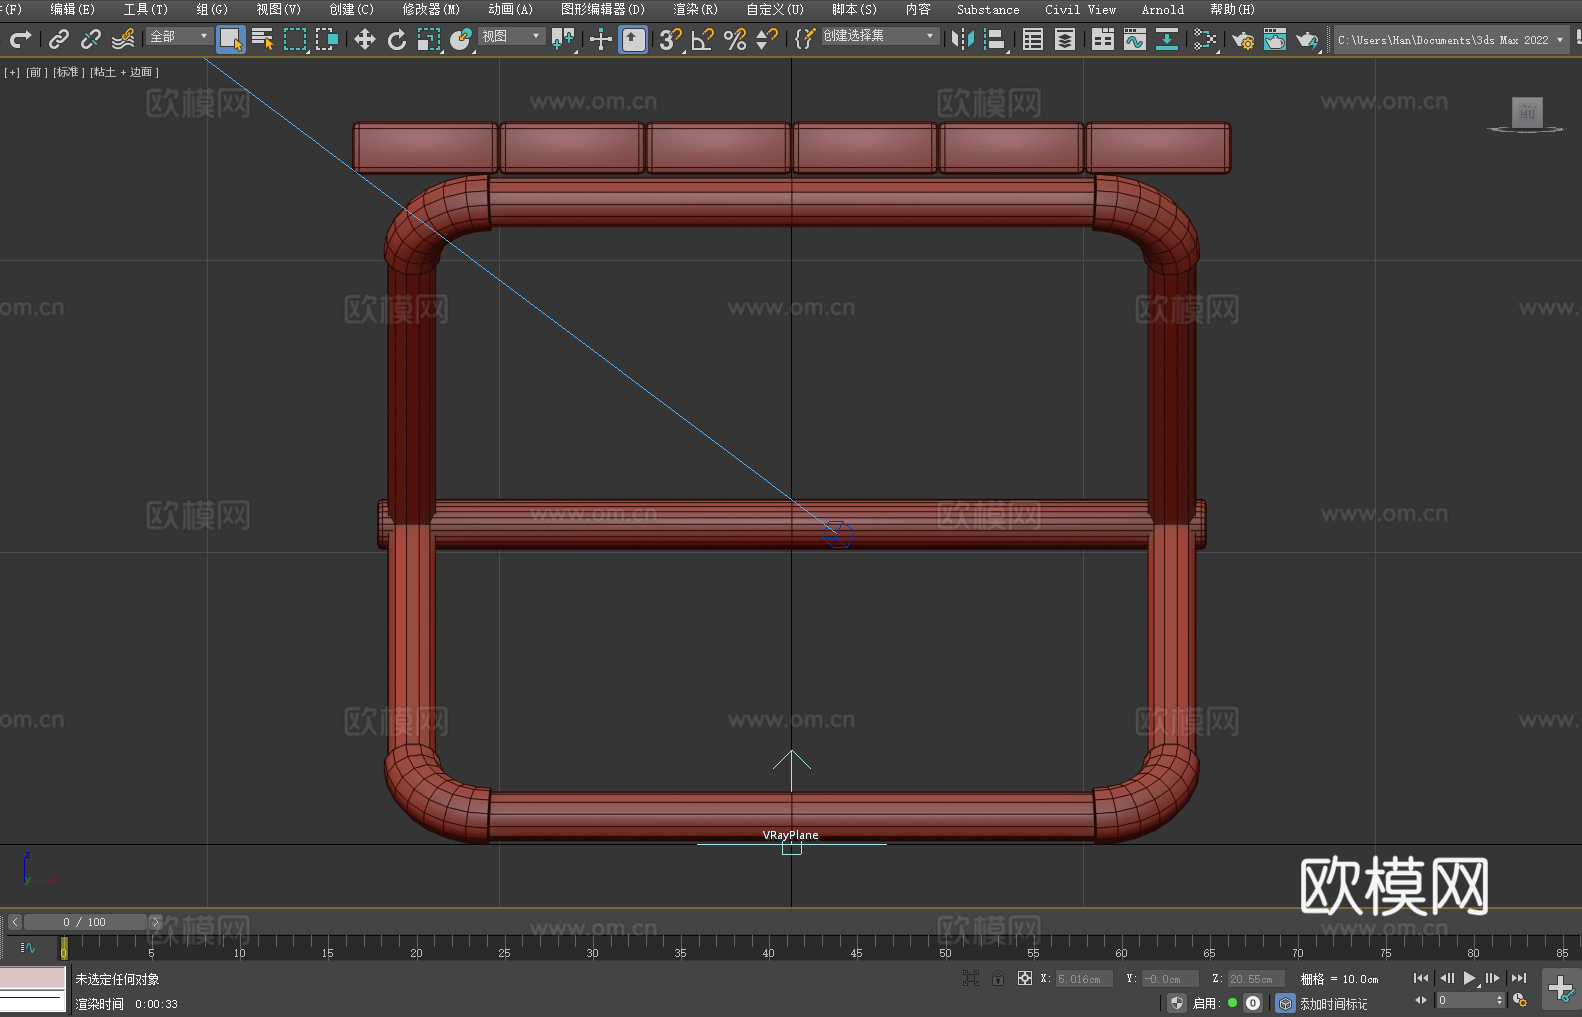Click the time slider 0 / 100 handle

coord(85,922)
